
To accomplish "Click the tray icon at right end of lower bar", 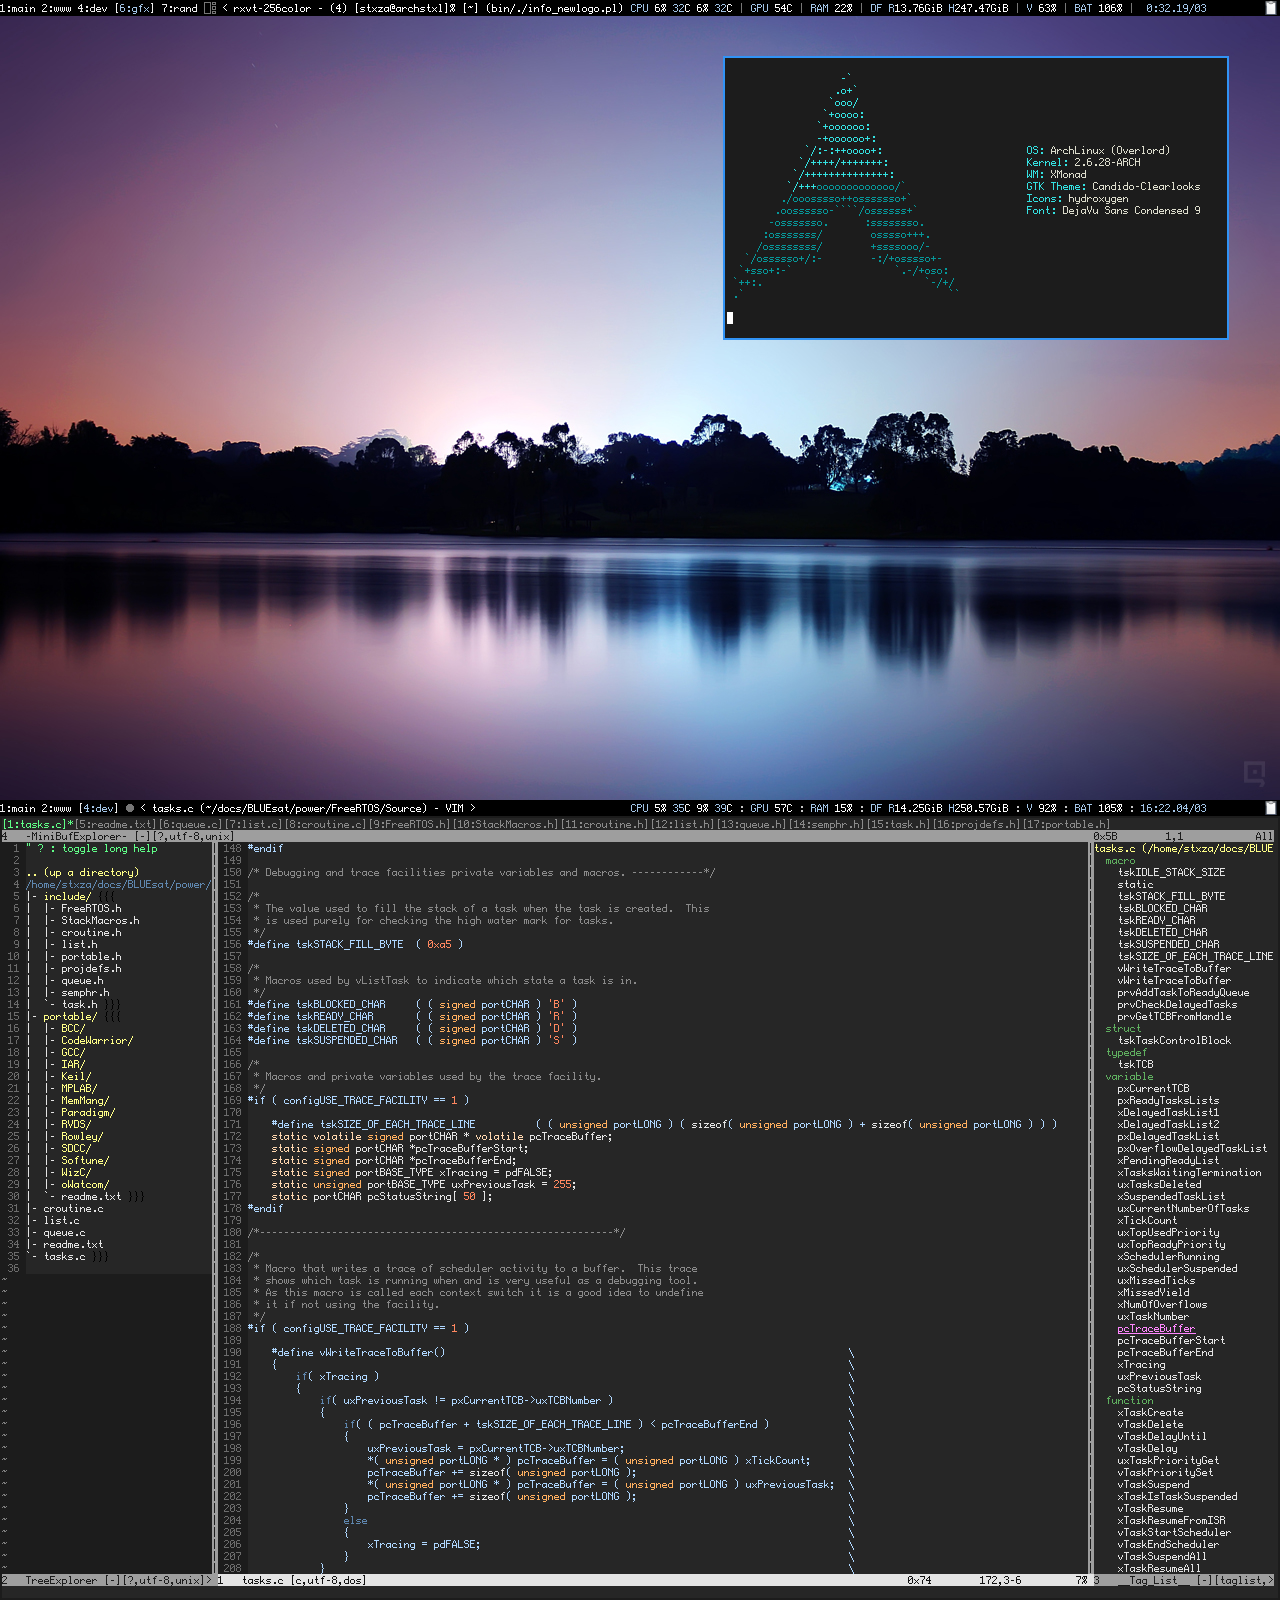I will (1271, 808).
